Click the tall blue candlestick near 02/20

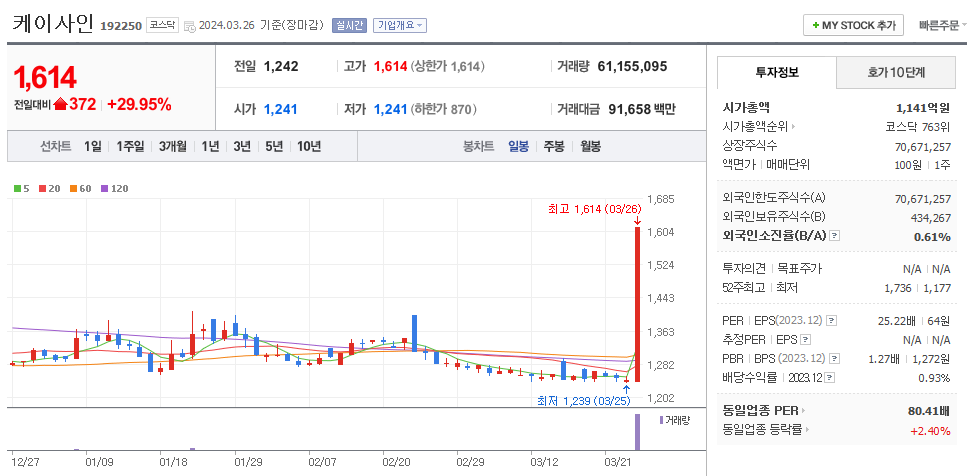click(414, 333)
